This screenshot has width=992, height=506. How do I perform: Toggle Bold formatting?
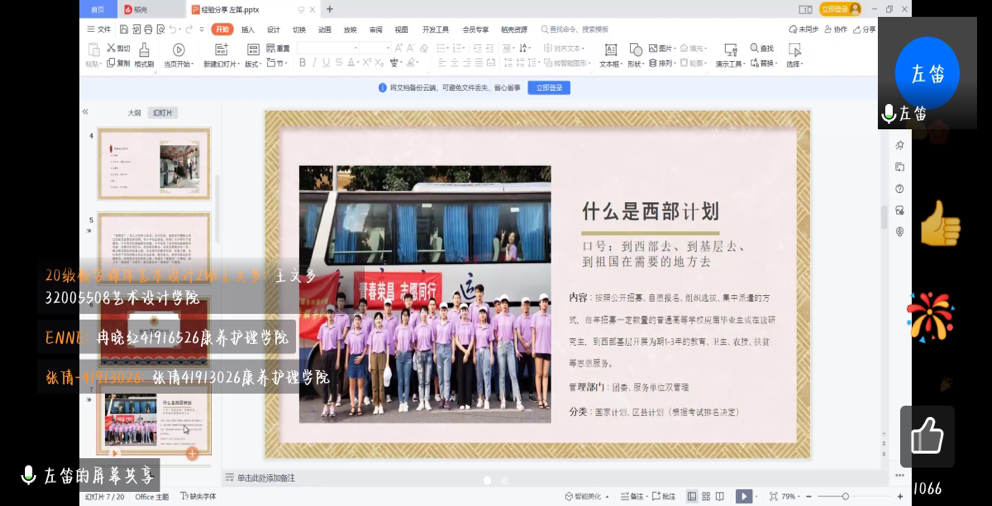tap(302, 63)
